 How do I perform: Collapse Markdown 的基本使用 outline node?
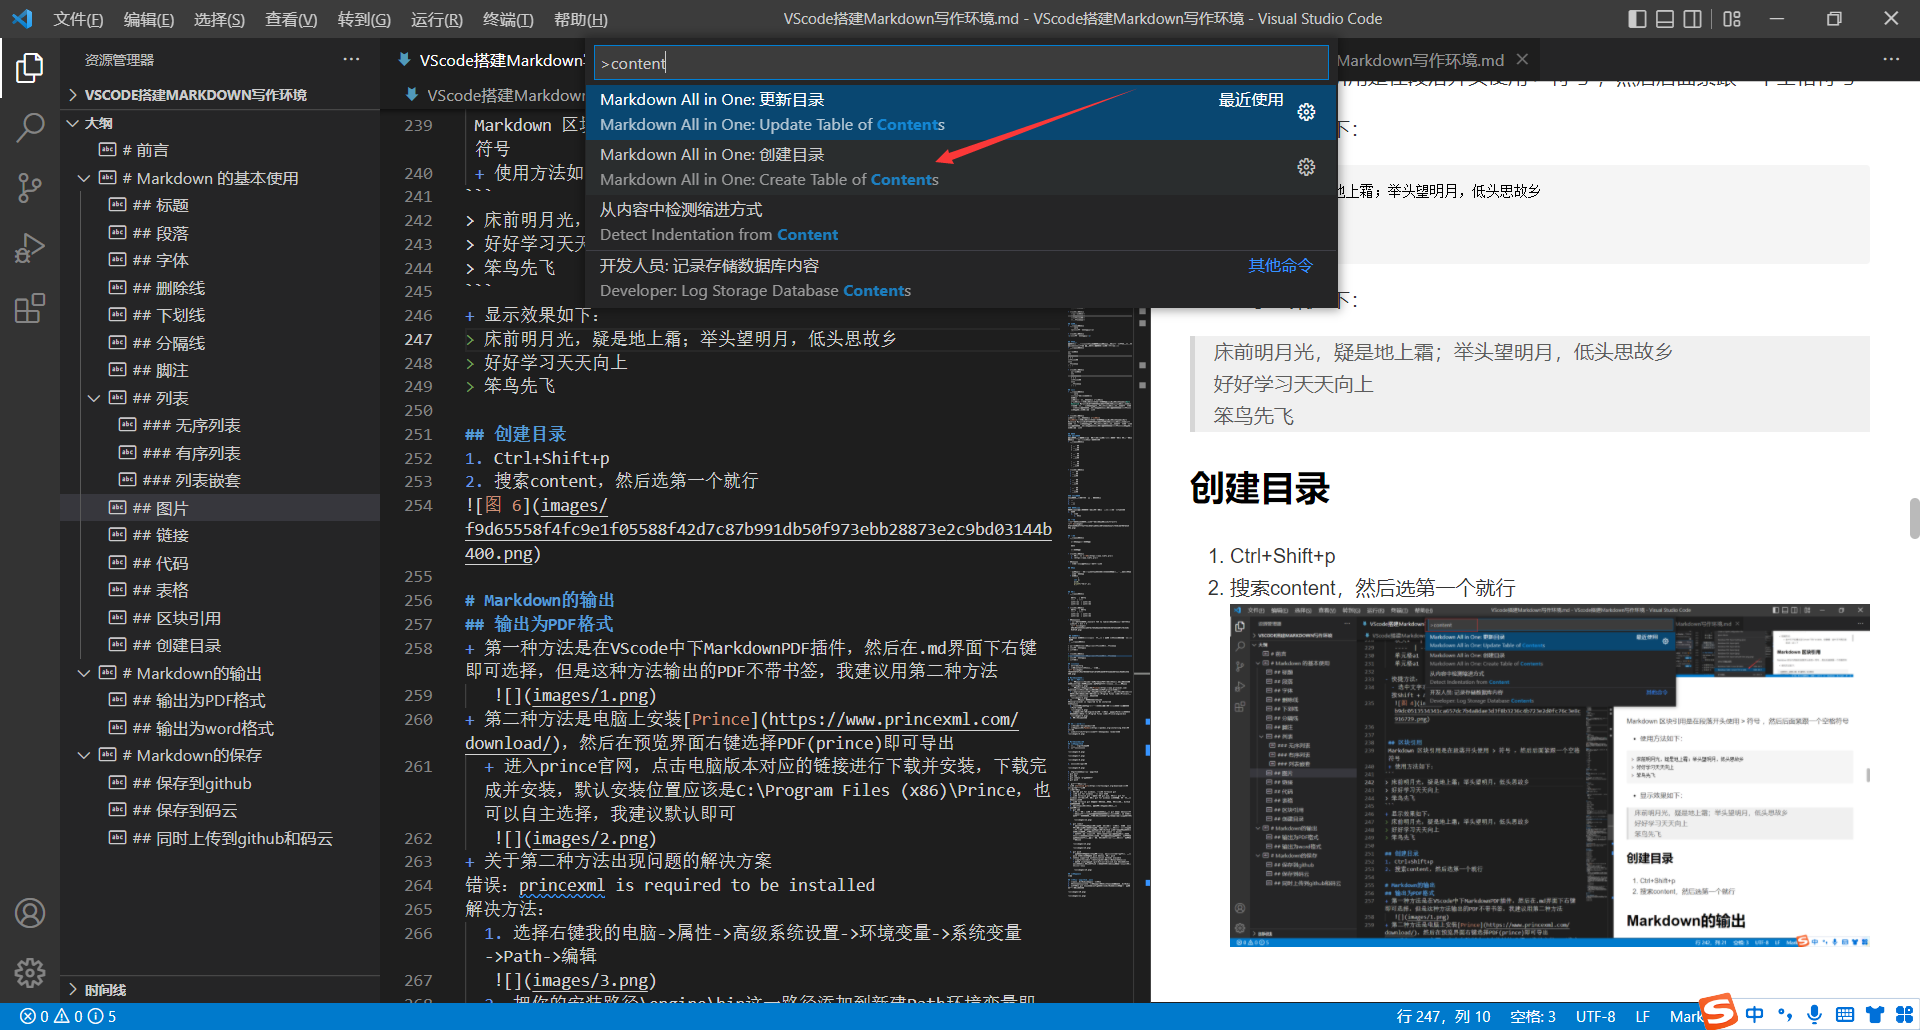click(84, 178)
